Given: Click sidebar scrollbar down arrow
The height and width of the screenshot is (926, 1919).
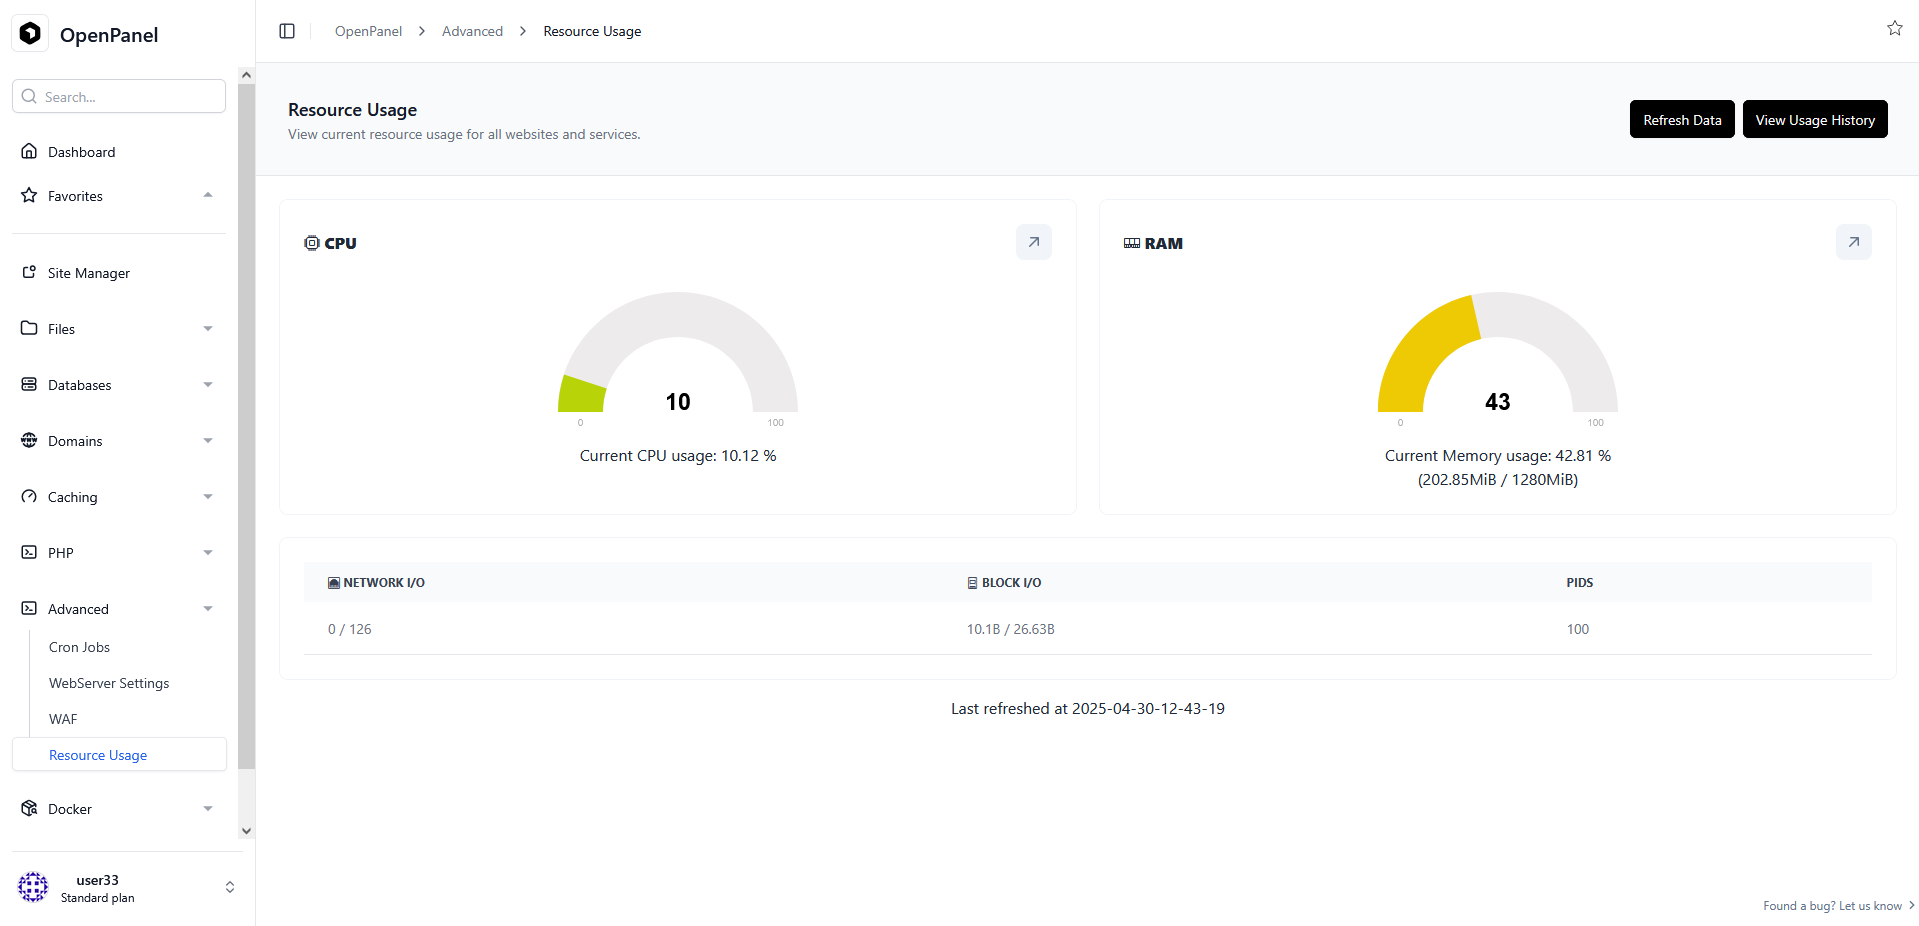Looking at the screenshot, I should (246, 831).
